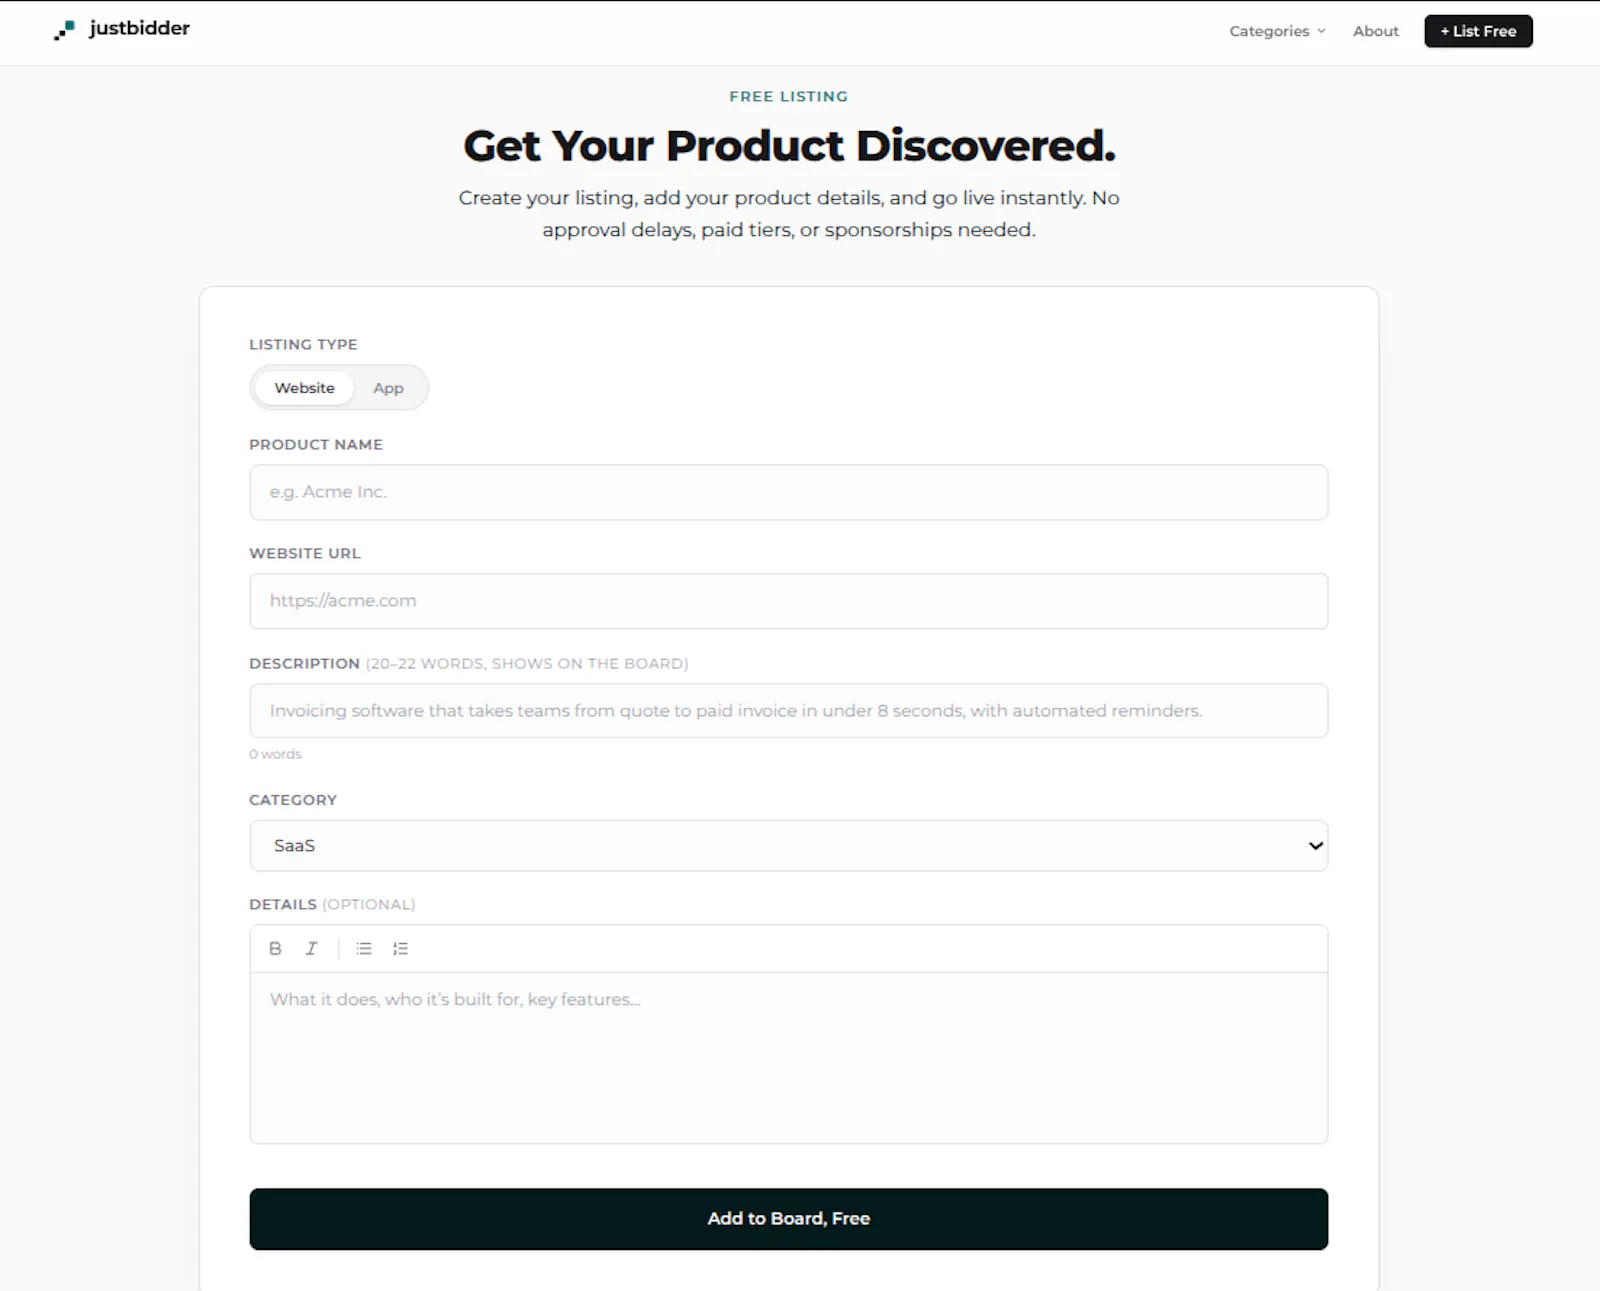Toggle bold formatting in Details editor
Screen dimensions: 1600x1291
275,948
